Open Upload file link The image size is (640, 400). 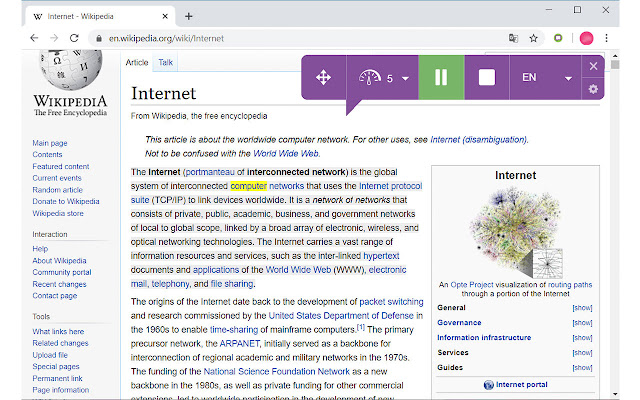pos(50,355)
